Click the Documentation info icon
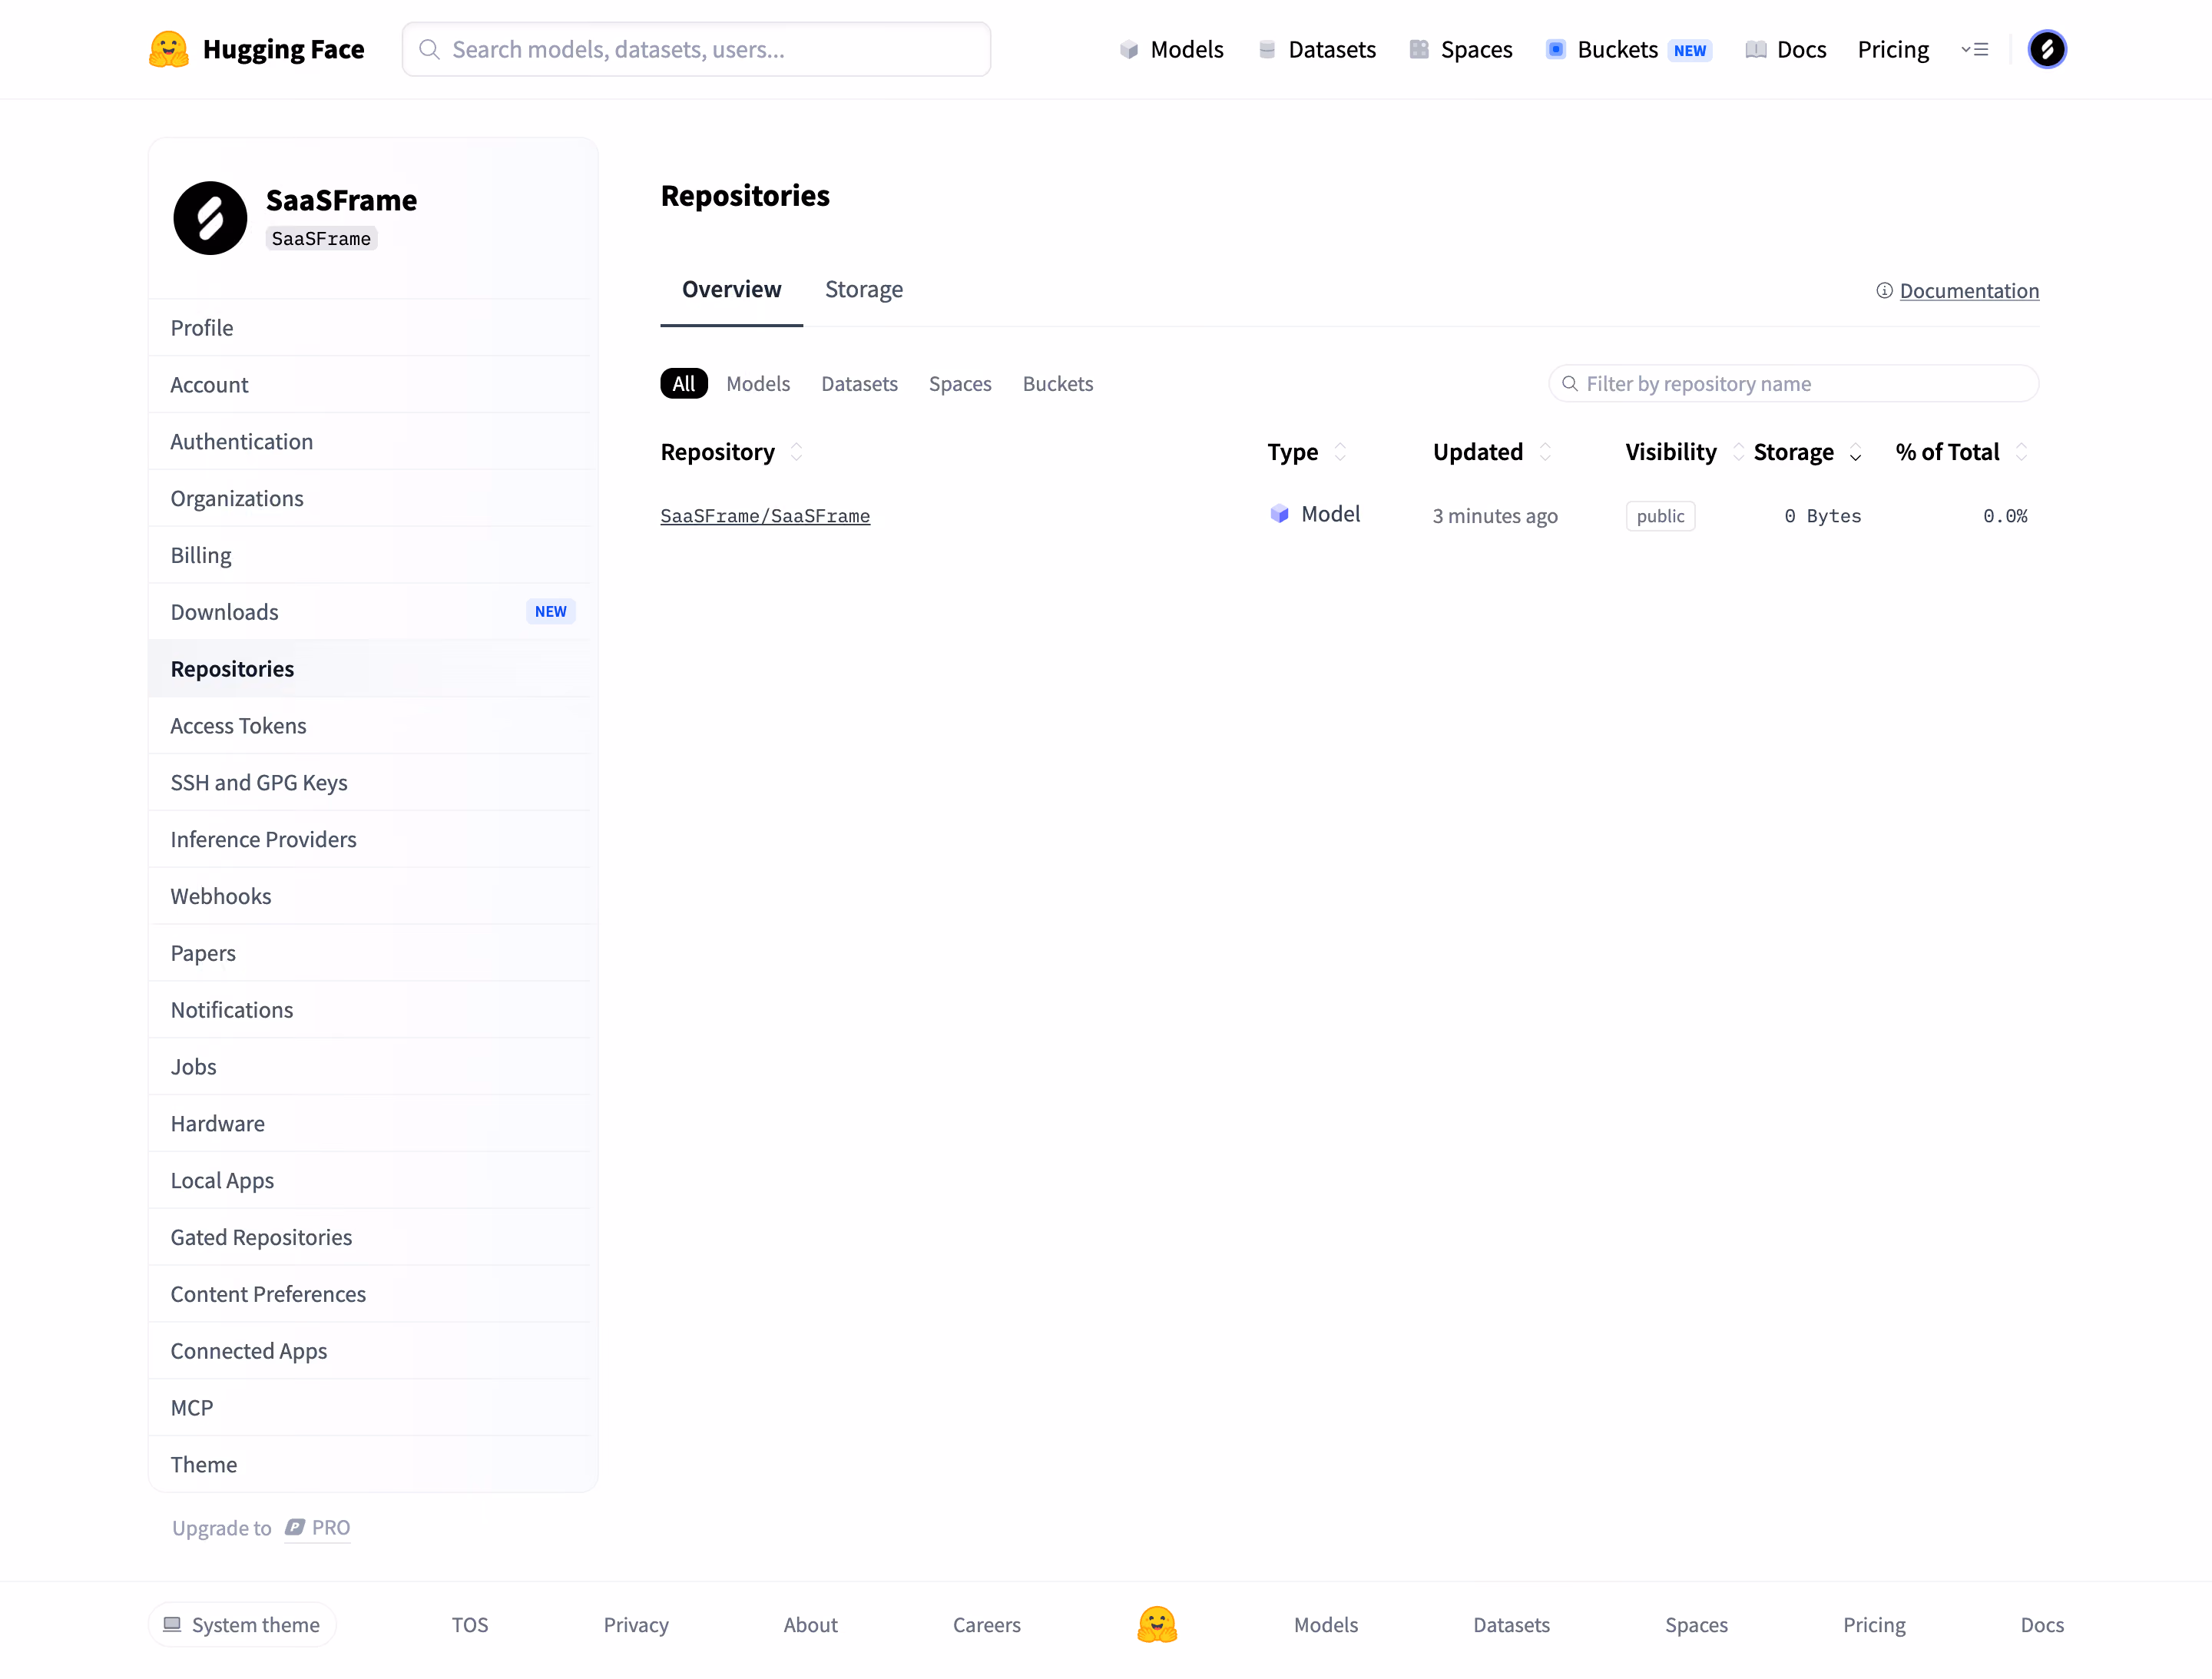Screen dimensions: 2212x1679 tap(1884, 291)
